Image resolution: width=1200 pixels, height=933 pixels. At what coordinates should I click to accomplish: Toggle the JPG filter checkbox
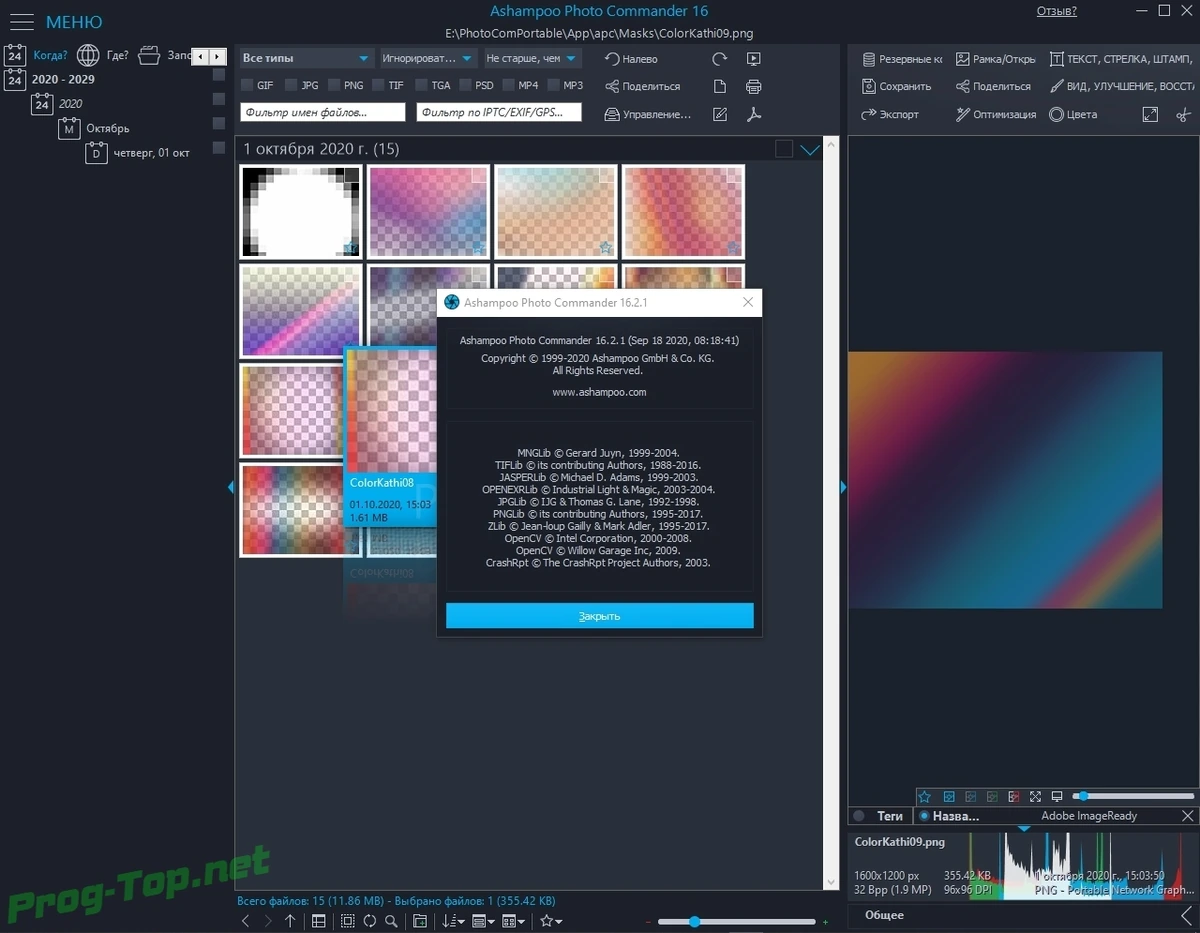click(291, 86)
